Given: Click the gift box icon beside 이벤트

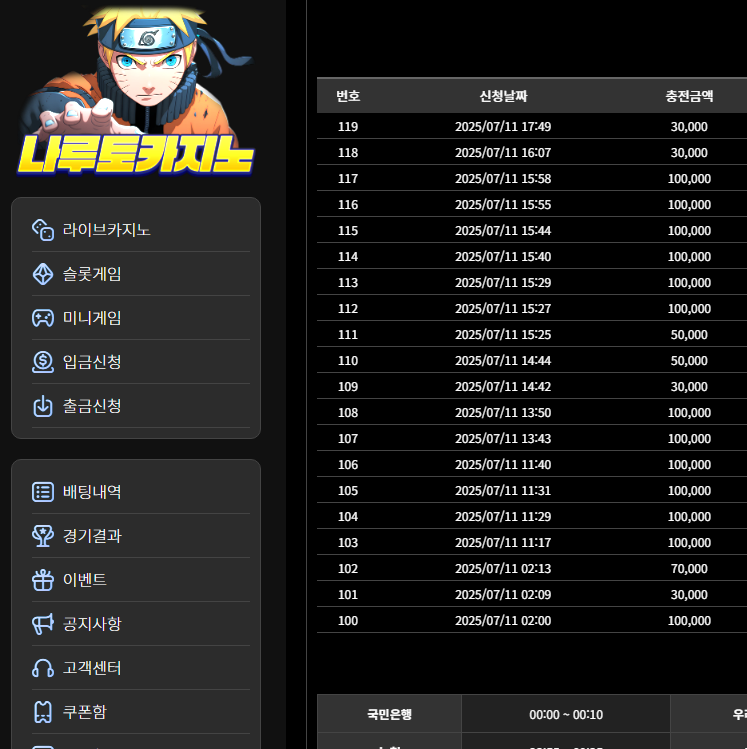Looking at the screenshot, I should point(43,580).
